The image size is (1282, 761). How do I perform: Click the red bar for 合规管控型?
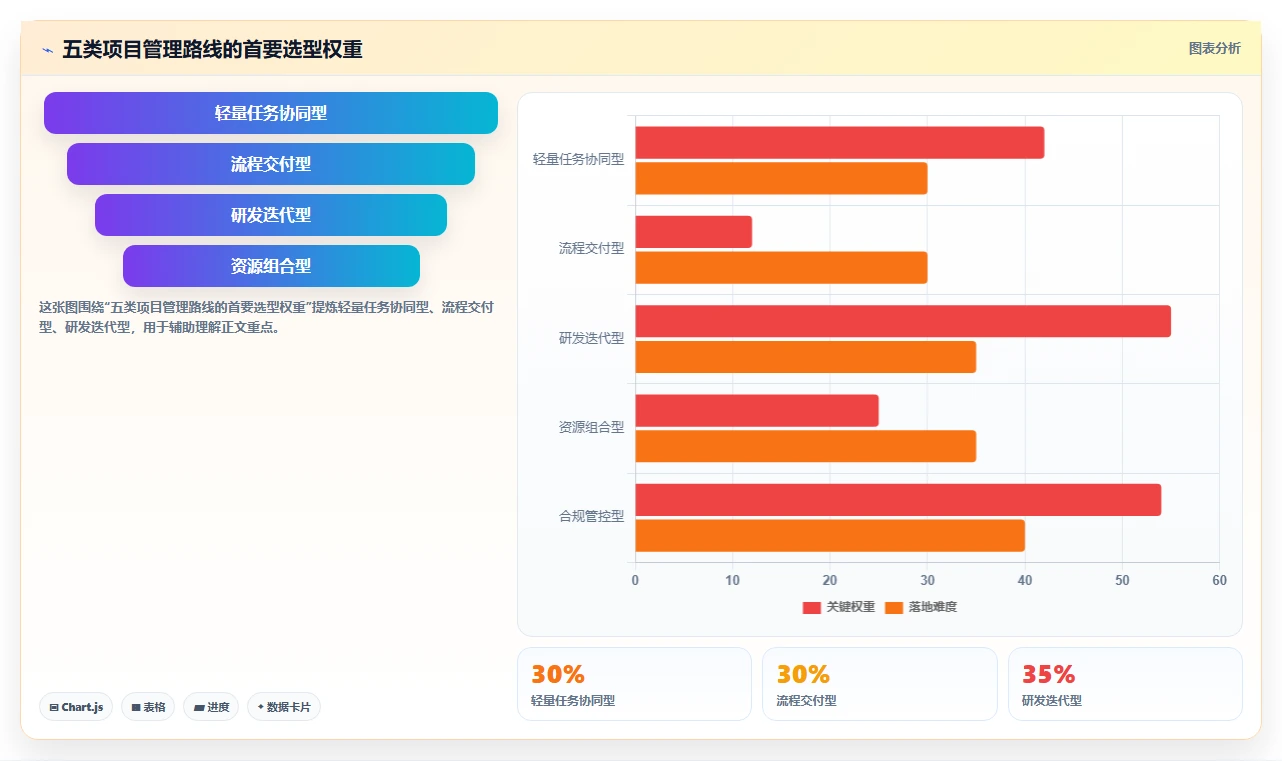click(x=898, y=500)
